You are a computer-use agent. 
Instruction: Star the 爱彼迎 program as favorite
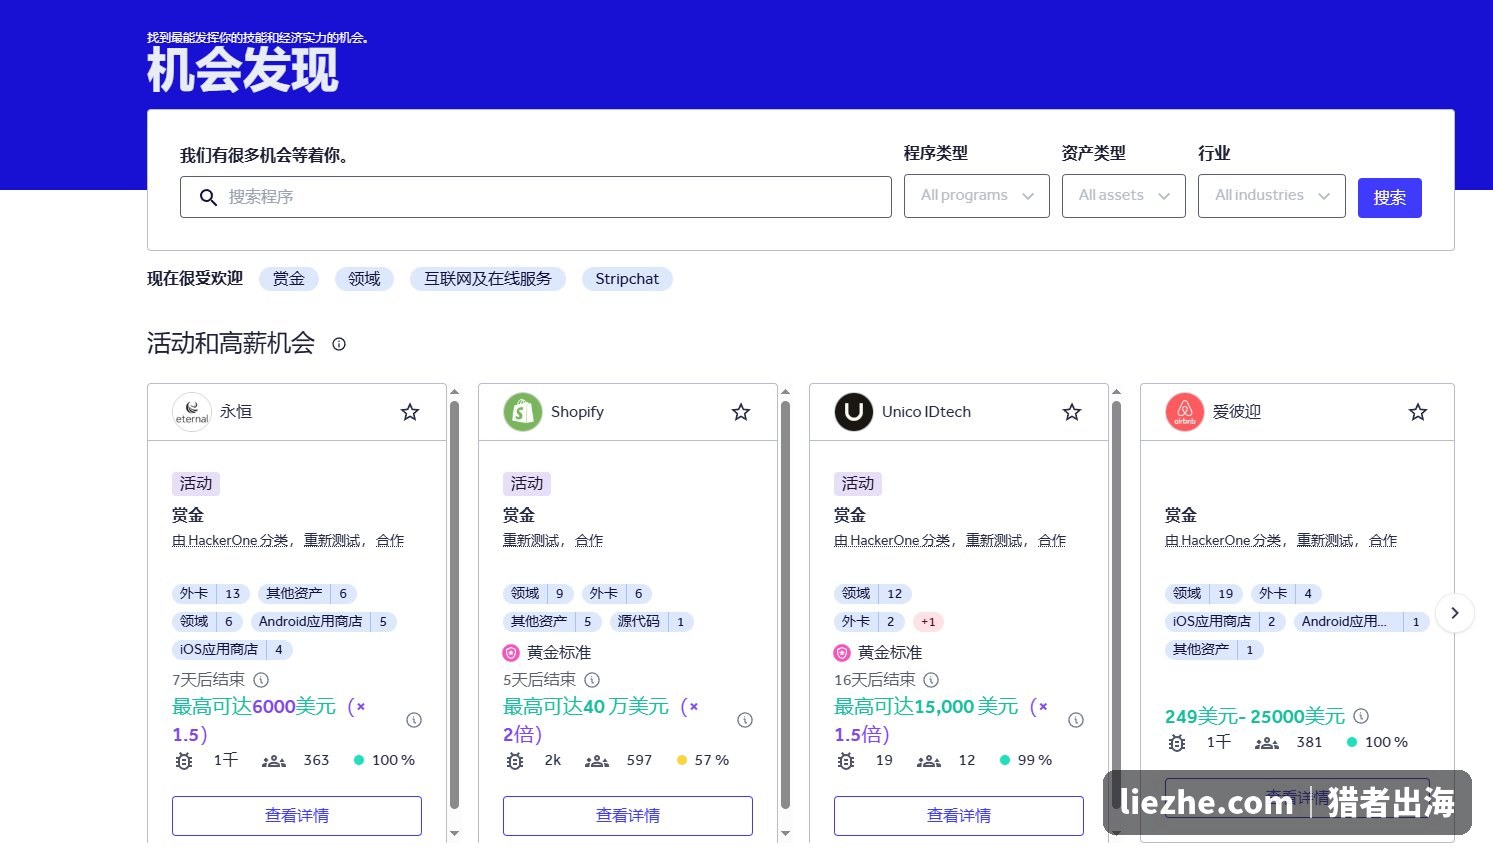pos(1418,412)
